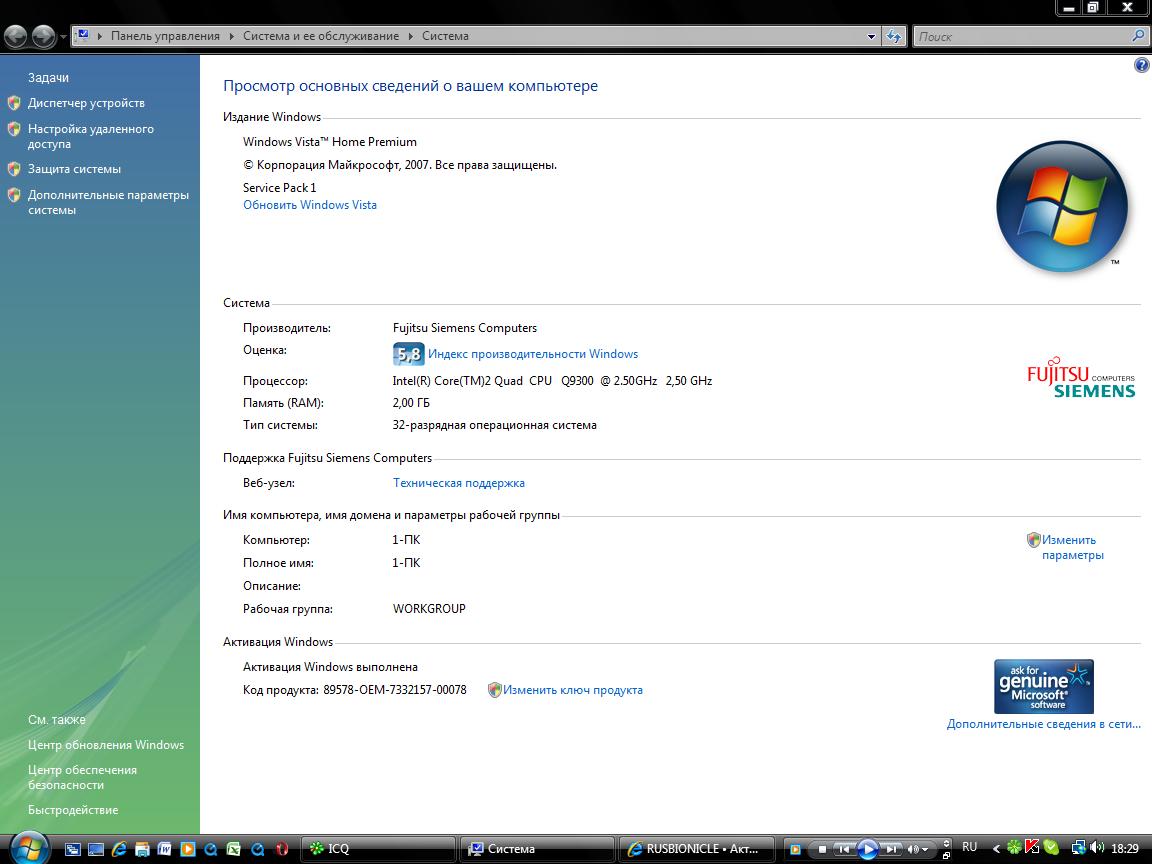
Task: Click the media player toolbar icon in taskbar
Action: click(x=795, y=849)
